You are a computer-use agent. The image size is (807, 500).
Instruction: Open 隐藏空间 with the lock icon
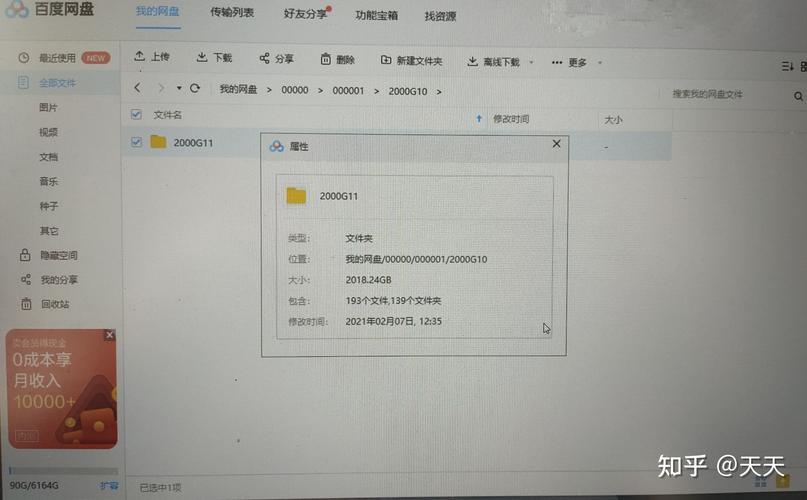click(x=49, y=255)
